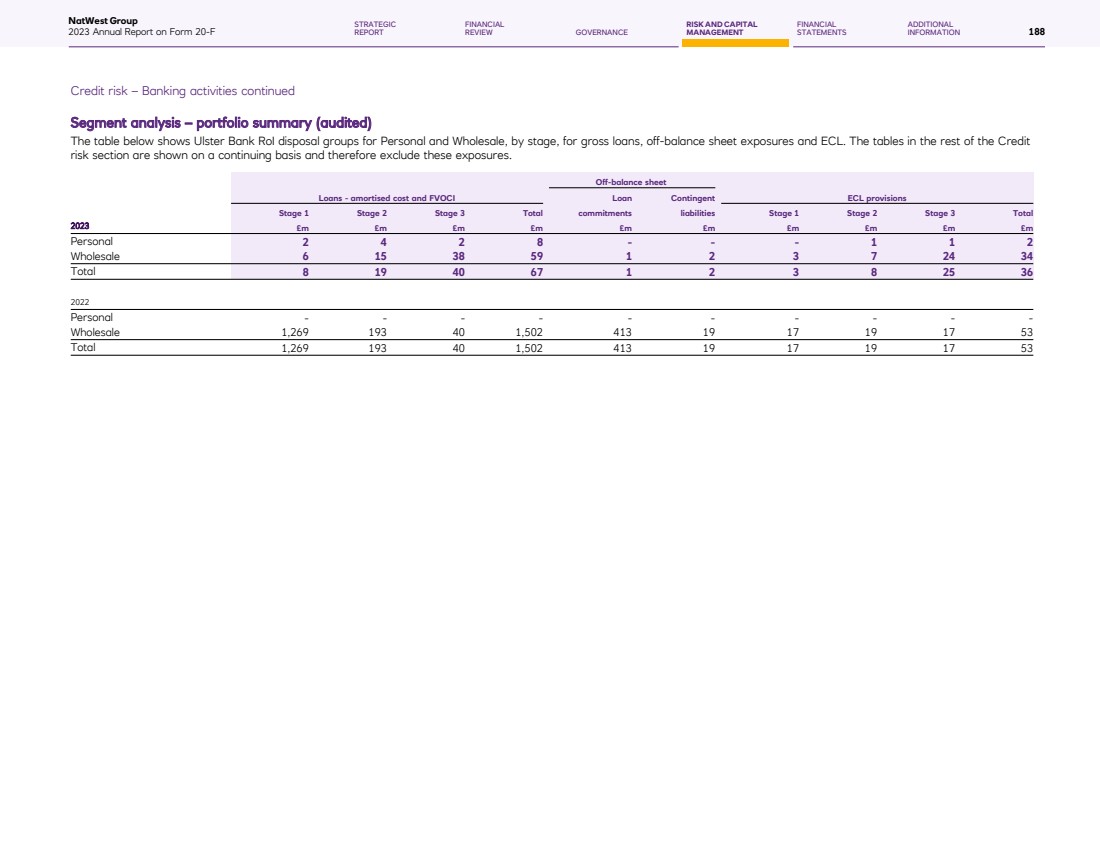Image resolution: width=1100 pixels, height=865 pixels.
Task: Click the 2023 Wholesale row label
Action: point(95,256)
